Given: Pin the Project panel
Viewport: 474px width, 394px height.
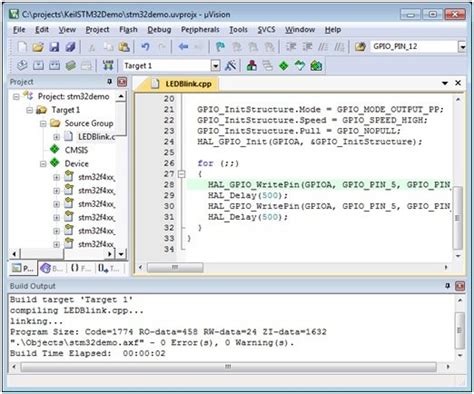Looking at the screenshot, I should pyautogui.click(x=110, y=81).
